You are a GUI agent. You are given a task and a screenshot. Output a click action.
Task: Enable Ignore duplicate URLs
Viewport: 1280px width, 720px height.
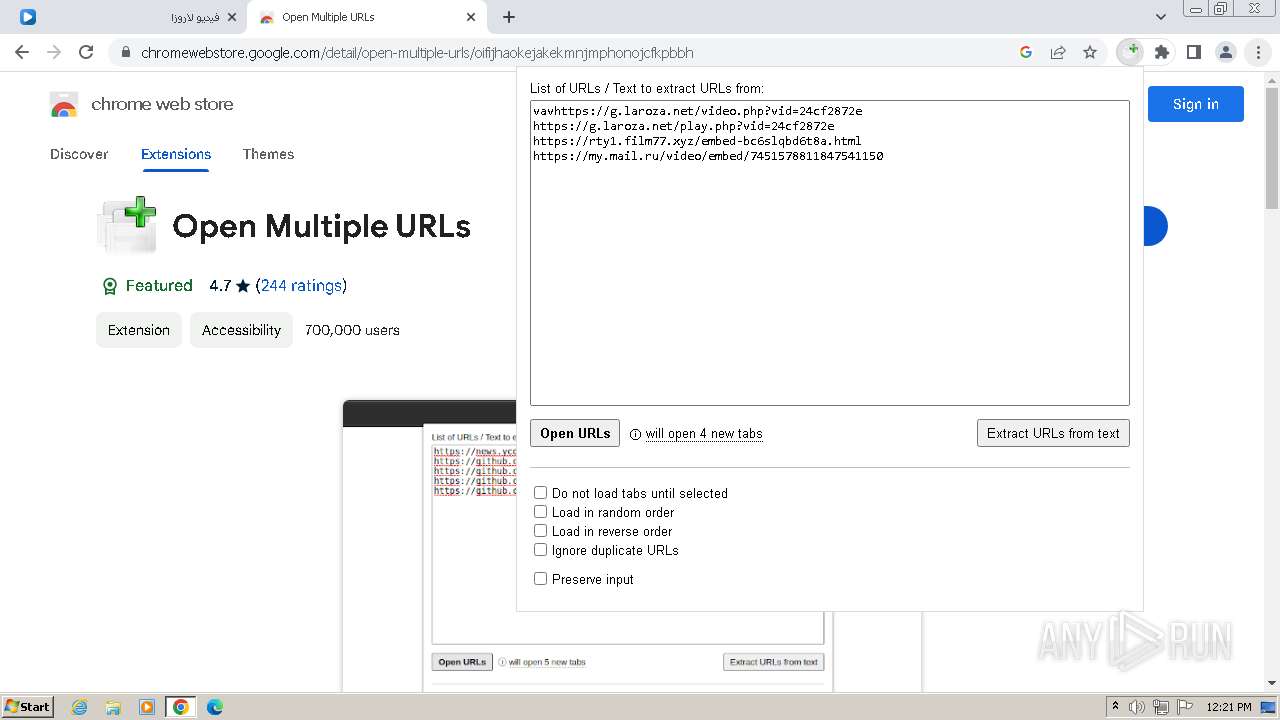point(540,550)
